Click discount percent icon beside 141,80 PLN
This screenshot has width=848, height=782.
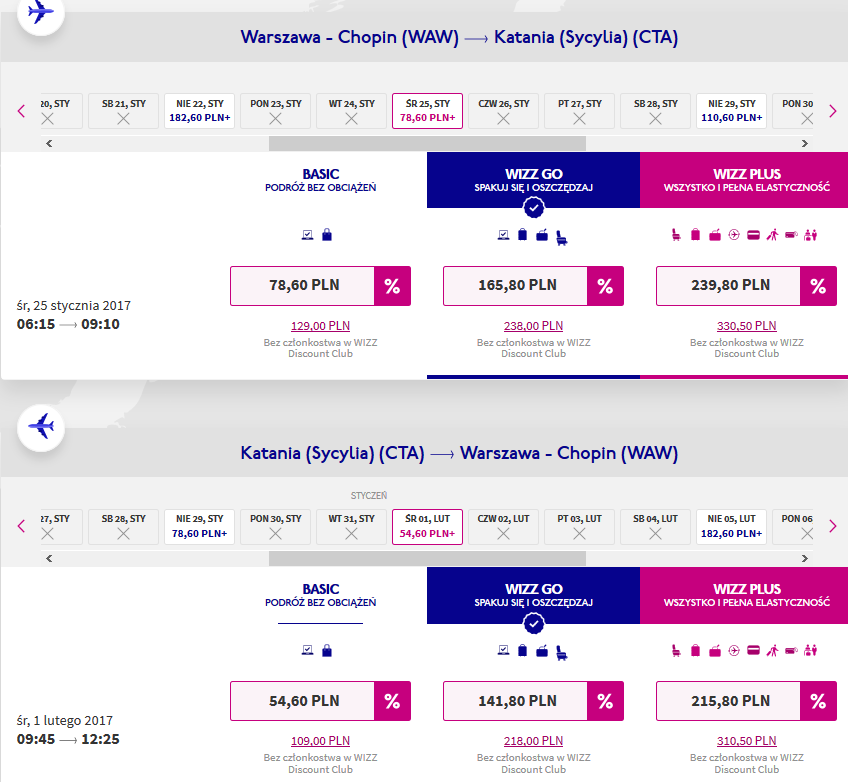(x=605, y=701)
